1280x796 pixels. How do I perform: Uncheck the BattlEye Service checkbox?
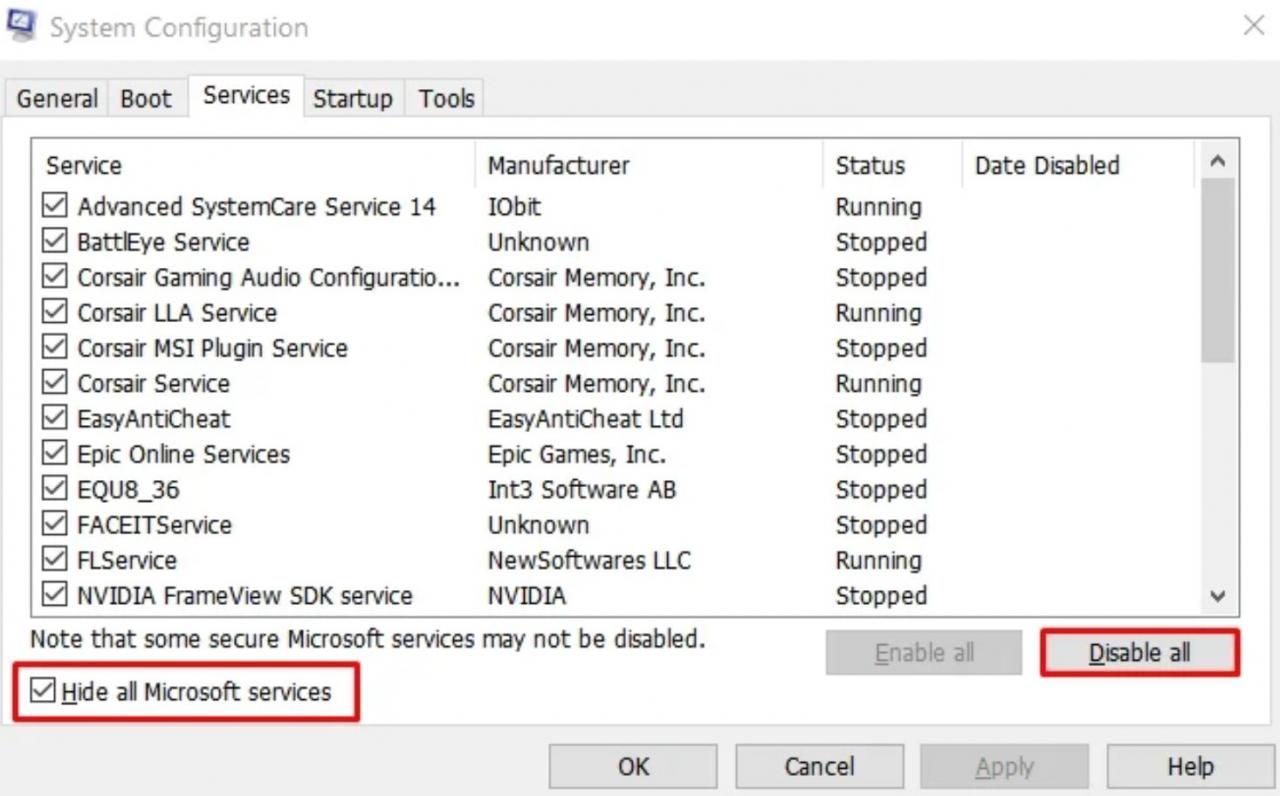(x=55, y=242)
